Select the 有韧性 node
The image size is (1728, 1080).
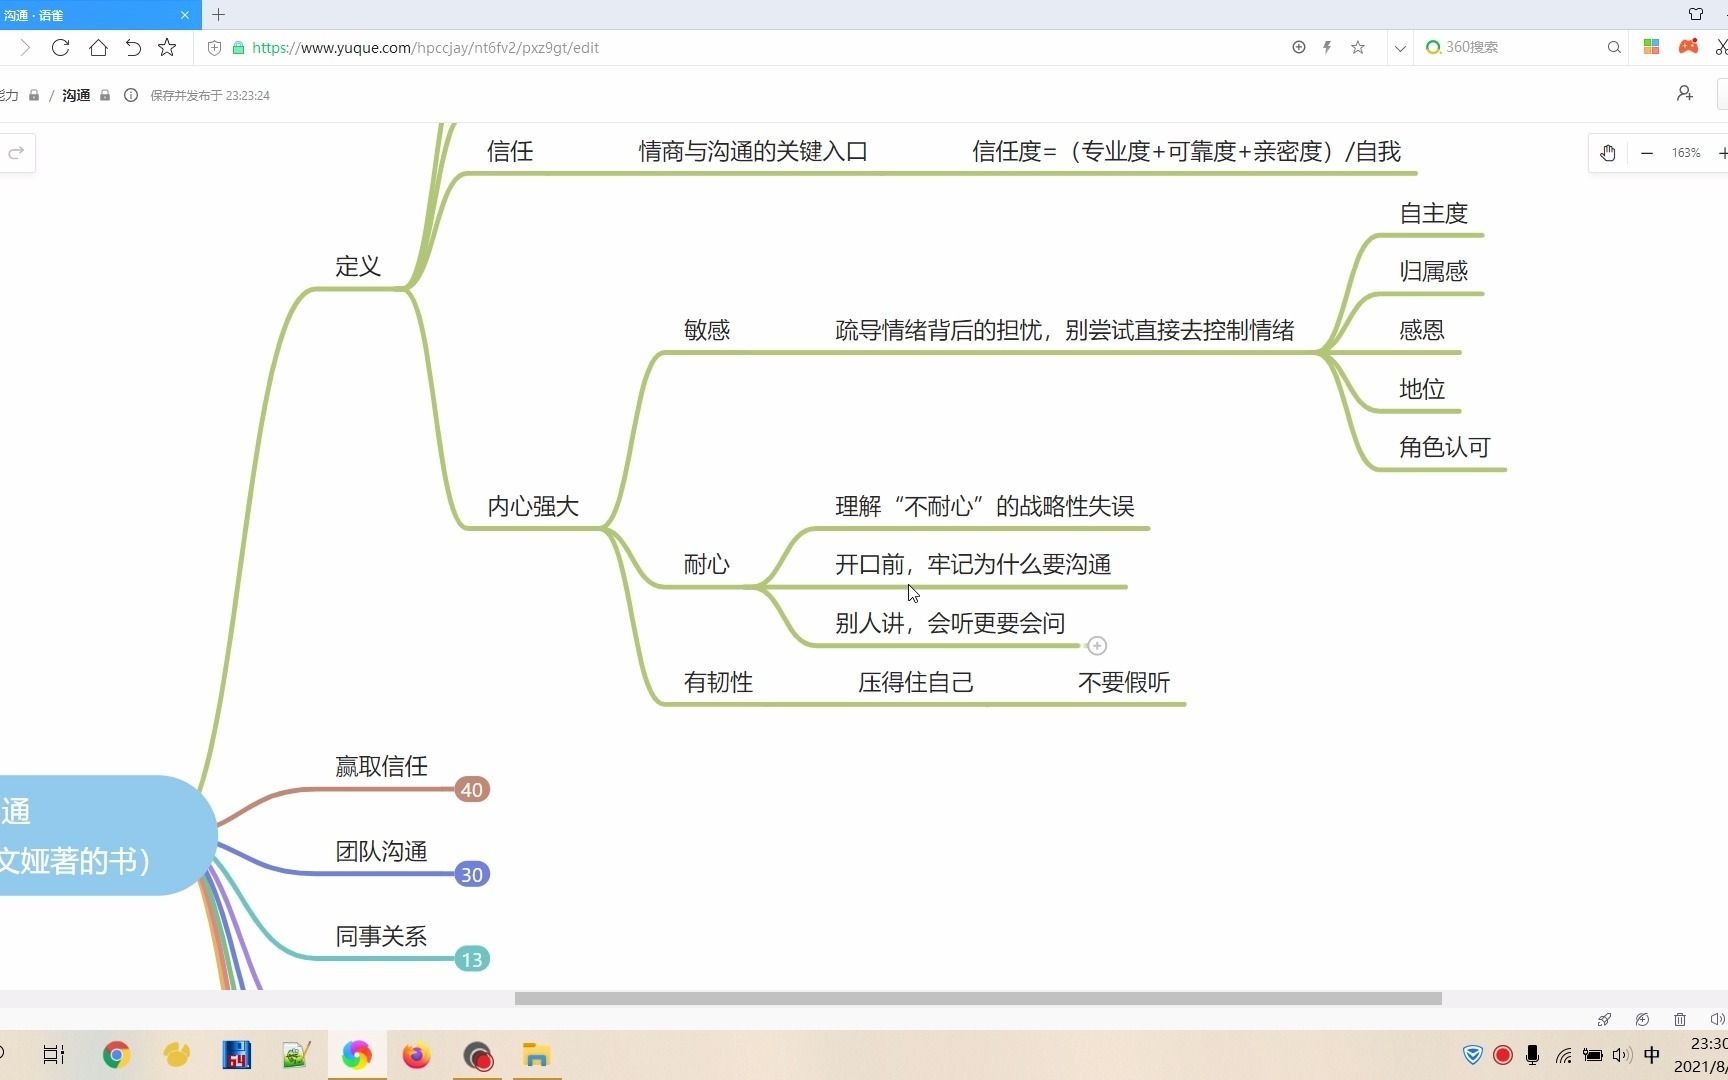tap(718, 682)
